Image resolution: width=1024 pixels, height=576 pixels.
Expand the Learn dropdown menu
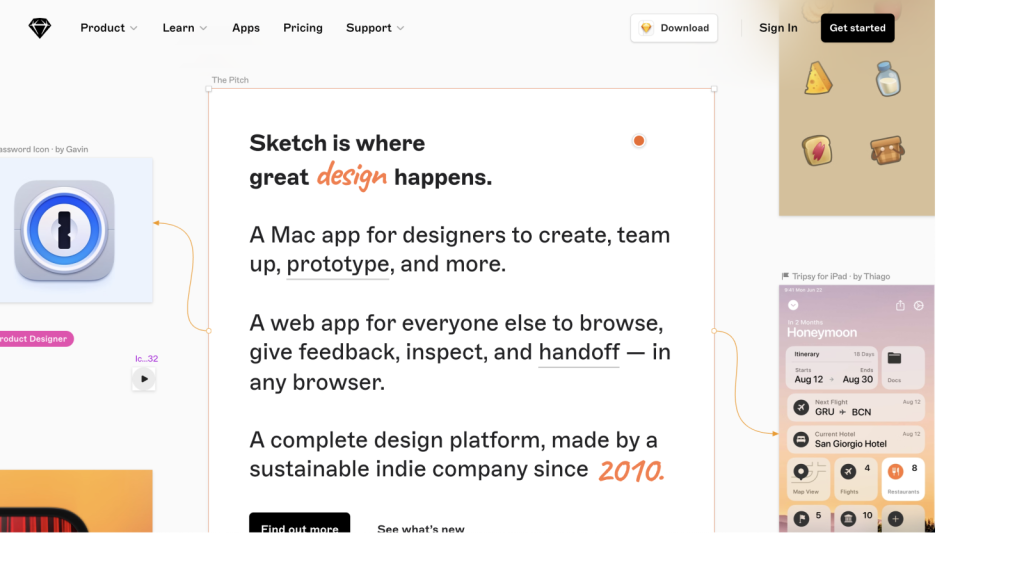coord(185,28)
